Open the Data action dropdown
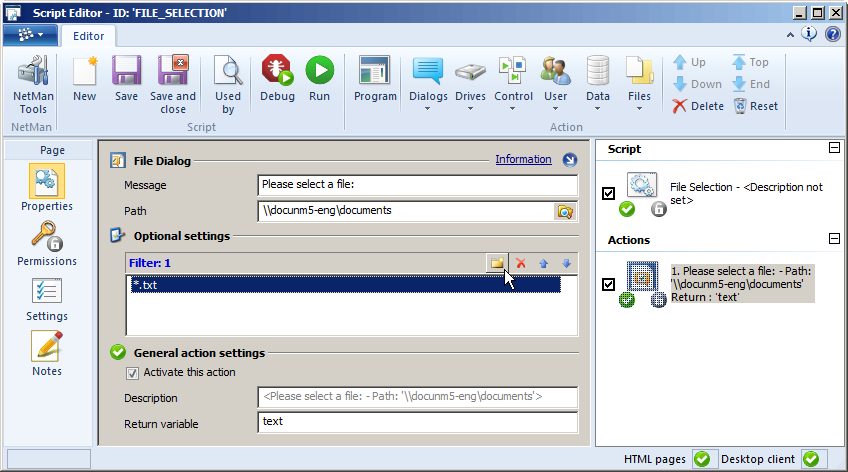Viewport: 848px width, 472px height. coord(598,83)
